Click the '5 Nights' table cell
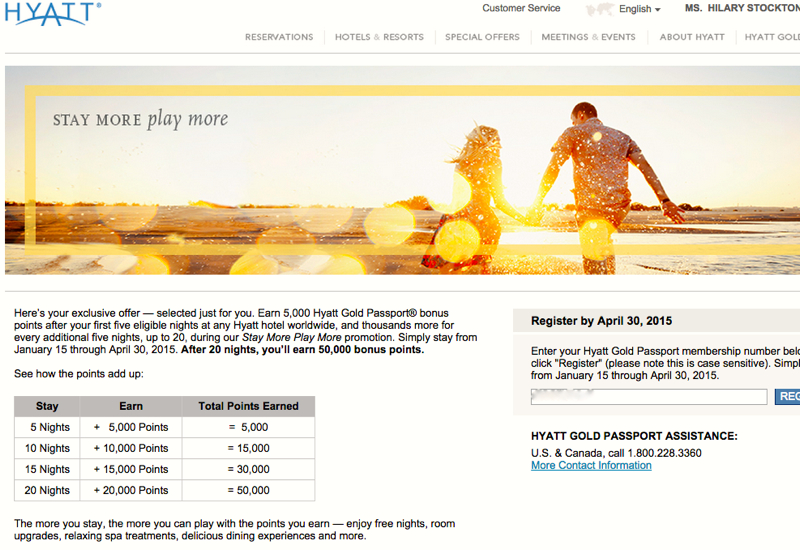The width and height of the screenshot is (800, 550). 47,428
